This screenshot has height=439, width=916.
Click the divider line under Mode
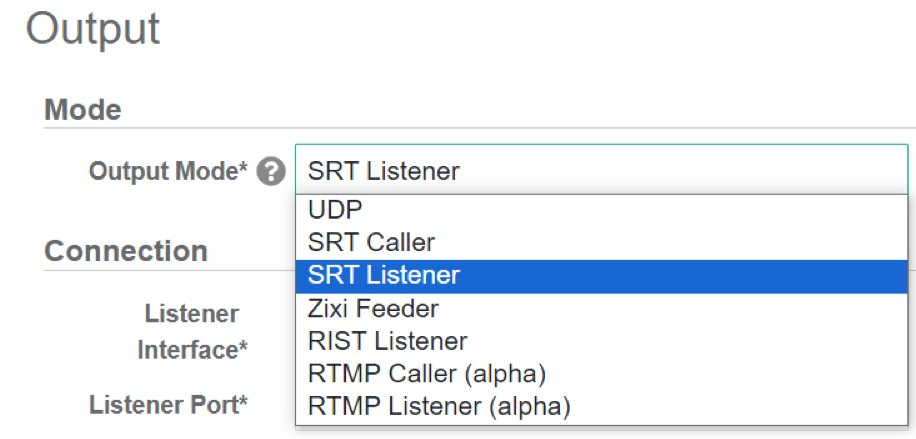(480, 128)
